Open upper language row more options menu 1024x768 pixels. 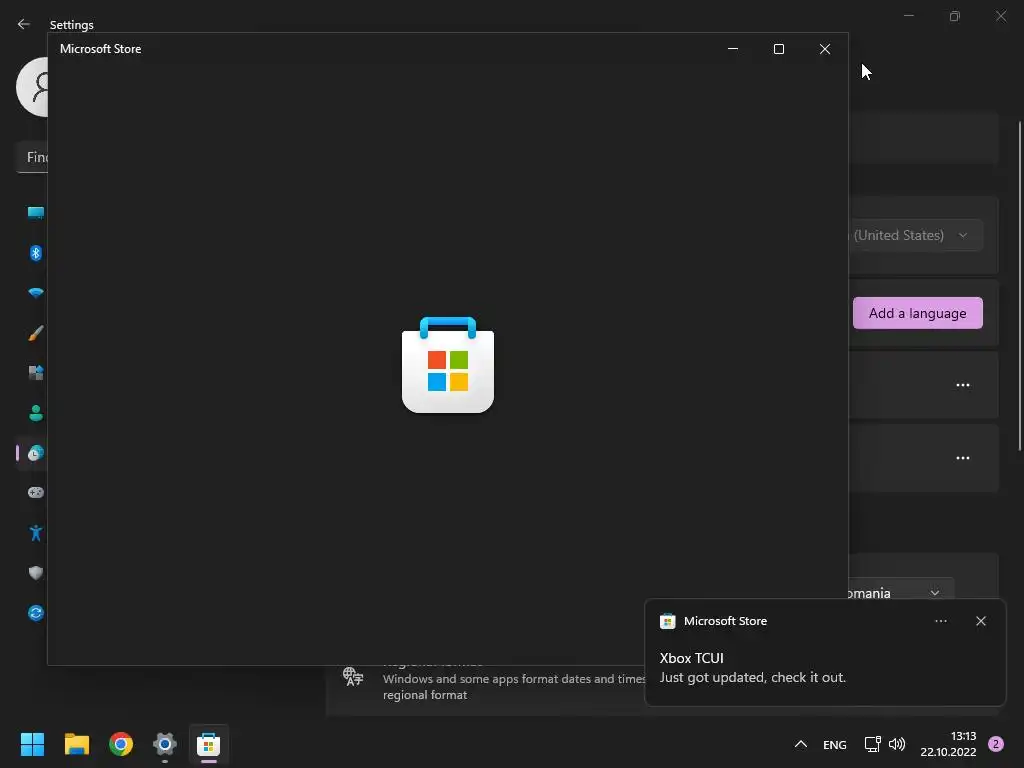pos(963,385)
